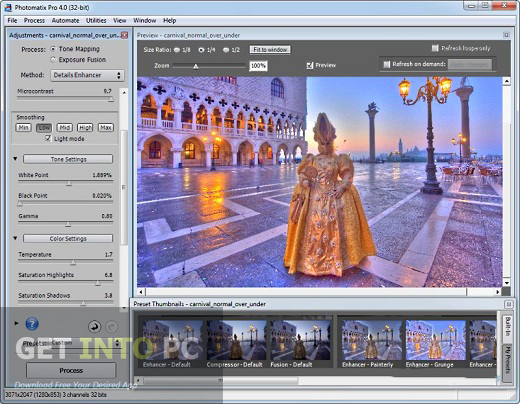The width and height of the screenshot is (520, 404).
Task: Adjust the Temperature slider
Action: pyautogui.click(x=73, y=263)
